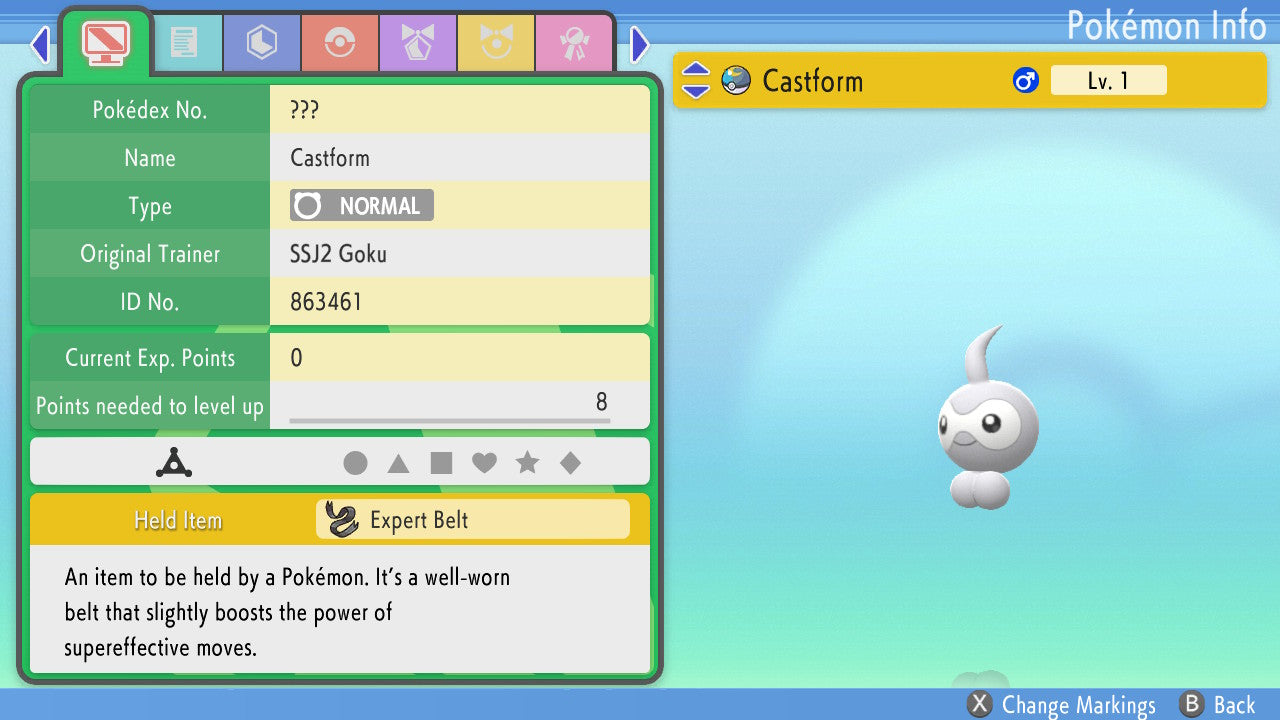Click the experience progress bar
Viewport: 1280px width, 720px height.
coord(449,421)
